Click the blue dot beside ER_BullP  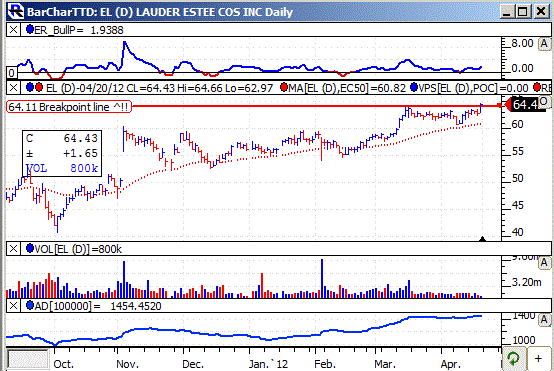(x=30, y=29)
